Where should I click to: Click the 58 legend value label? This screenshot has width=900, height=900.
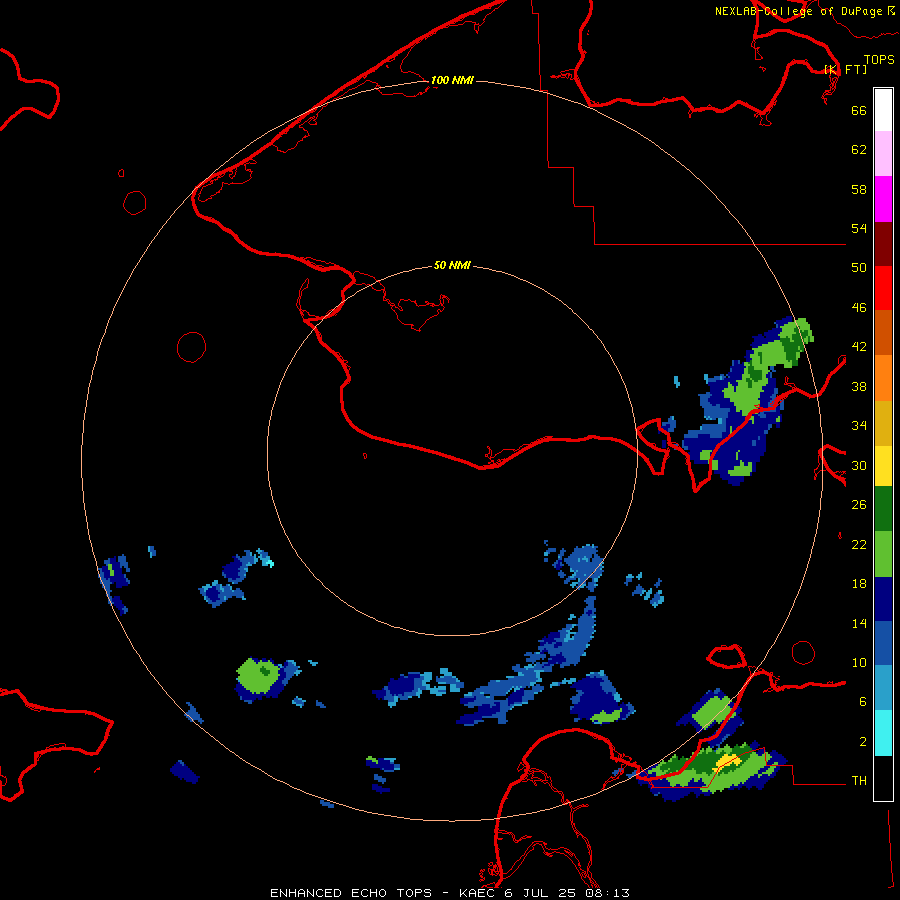point(859,189)
